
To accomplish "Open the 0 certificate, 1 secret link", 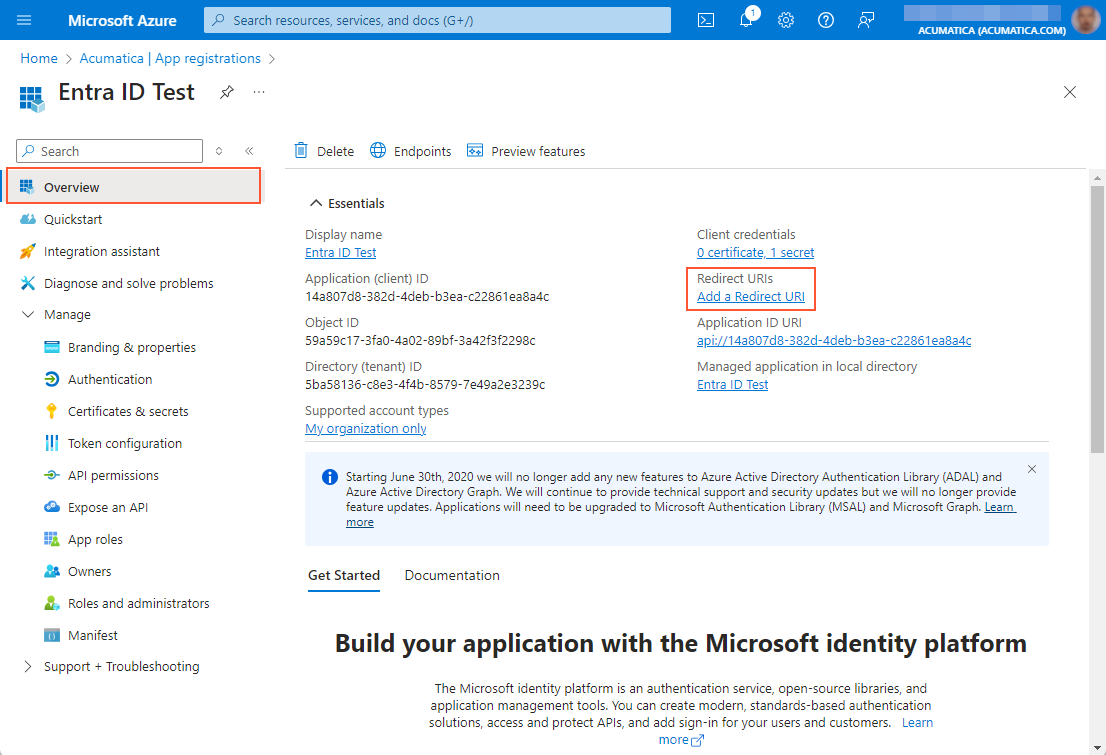I will (755, 253).
